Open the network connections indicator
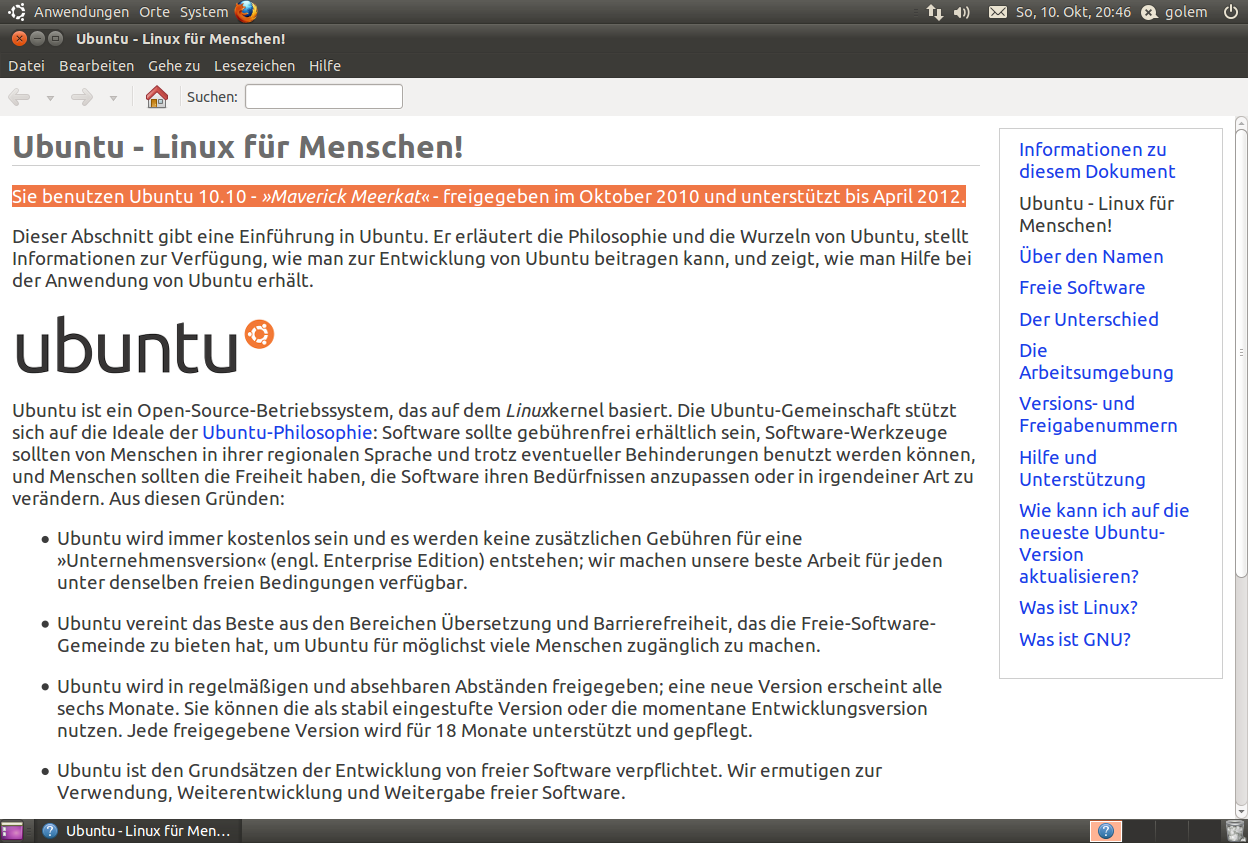Image resolution: width=1248 pixels, height=843 pixels. pyautogui.click(x=935, y=12)
